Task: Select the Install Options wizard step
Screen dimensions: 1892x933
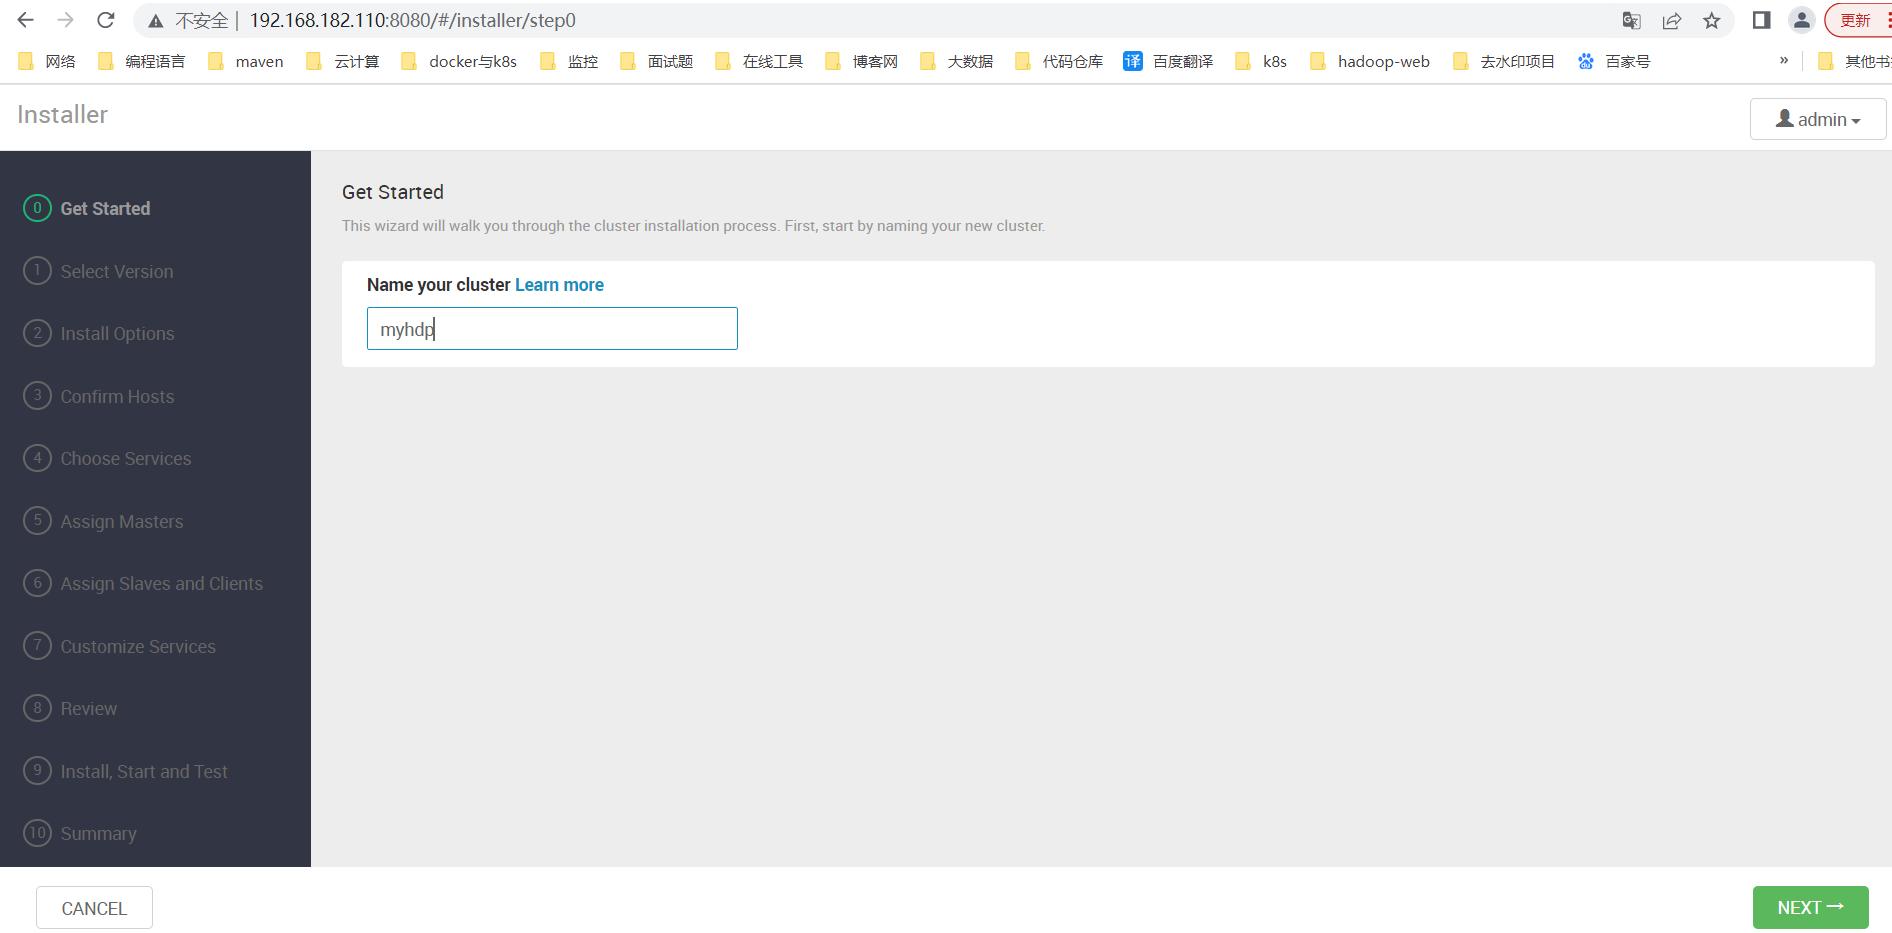Action: [x=99, y=333]
